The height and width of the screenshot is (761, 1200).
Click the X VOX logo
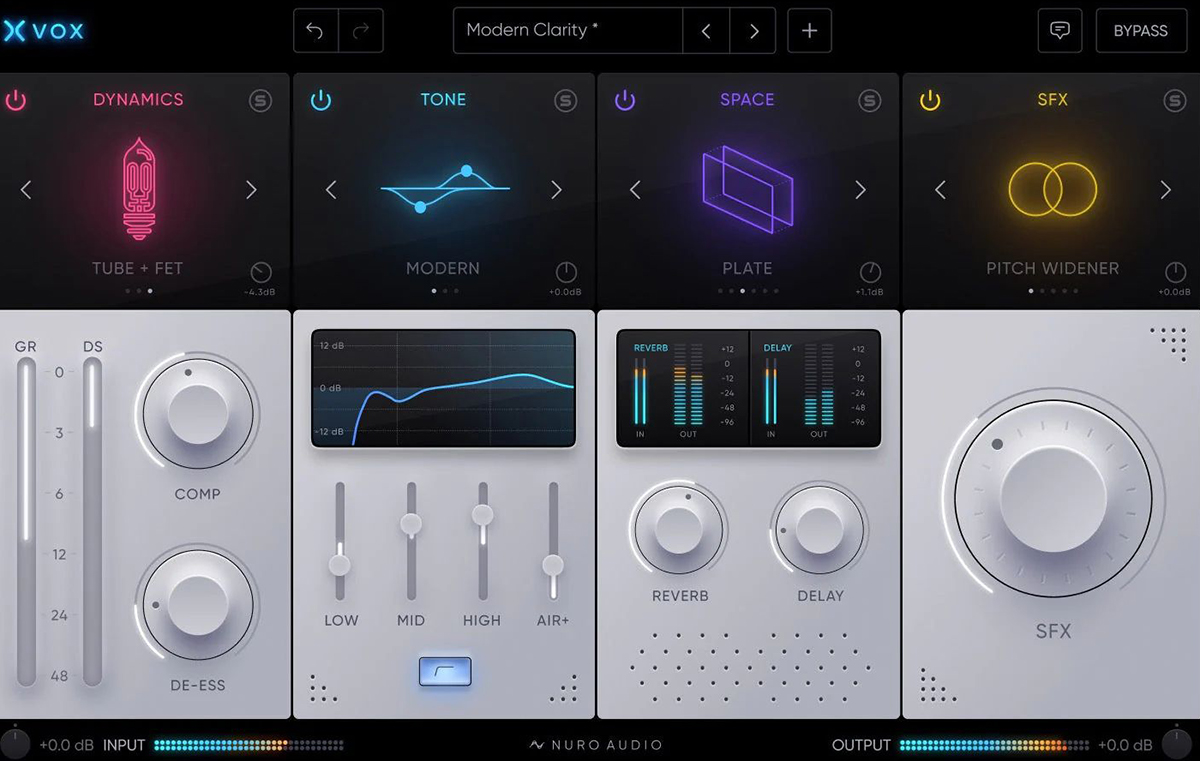pyautogui.click(x=43, y=31)
